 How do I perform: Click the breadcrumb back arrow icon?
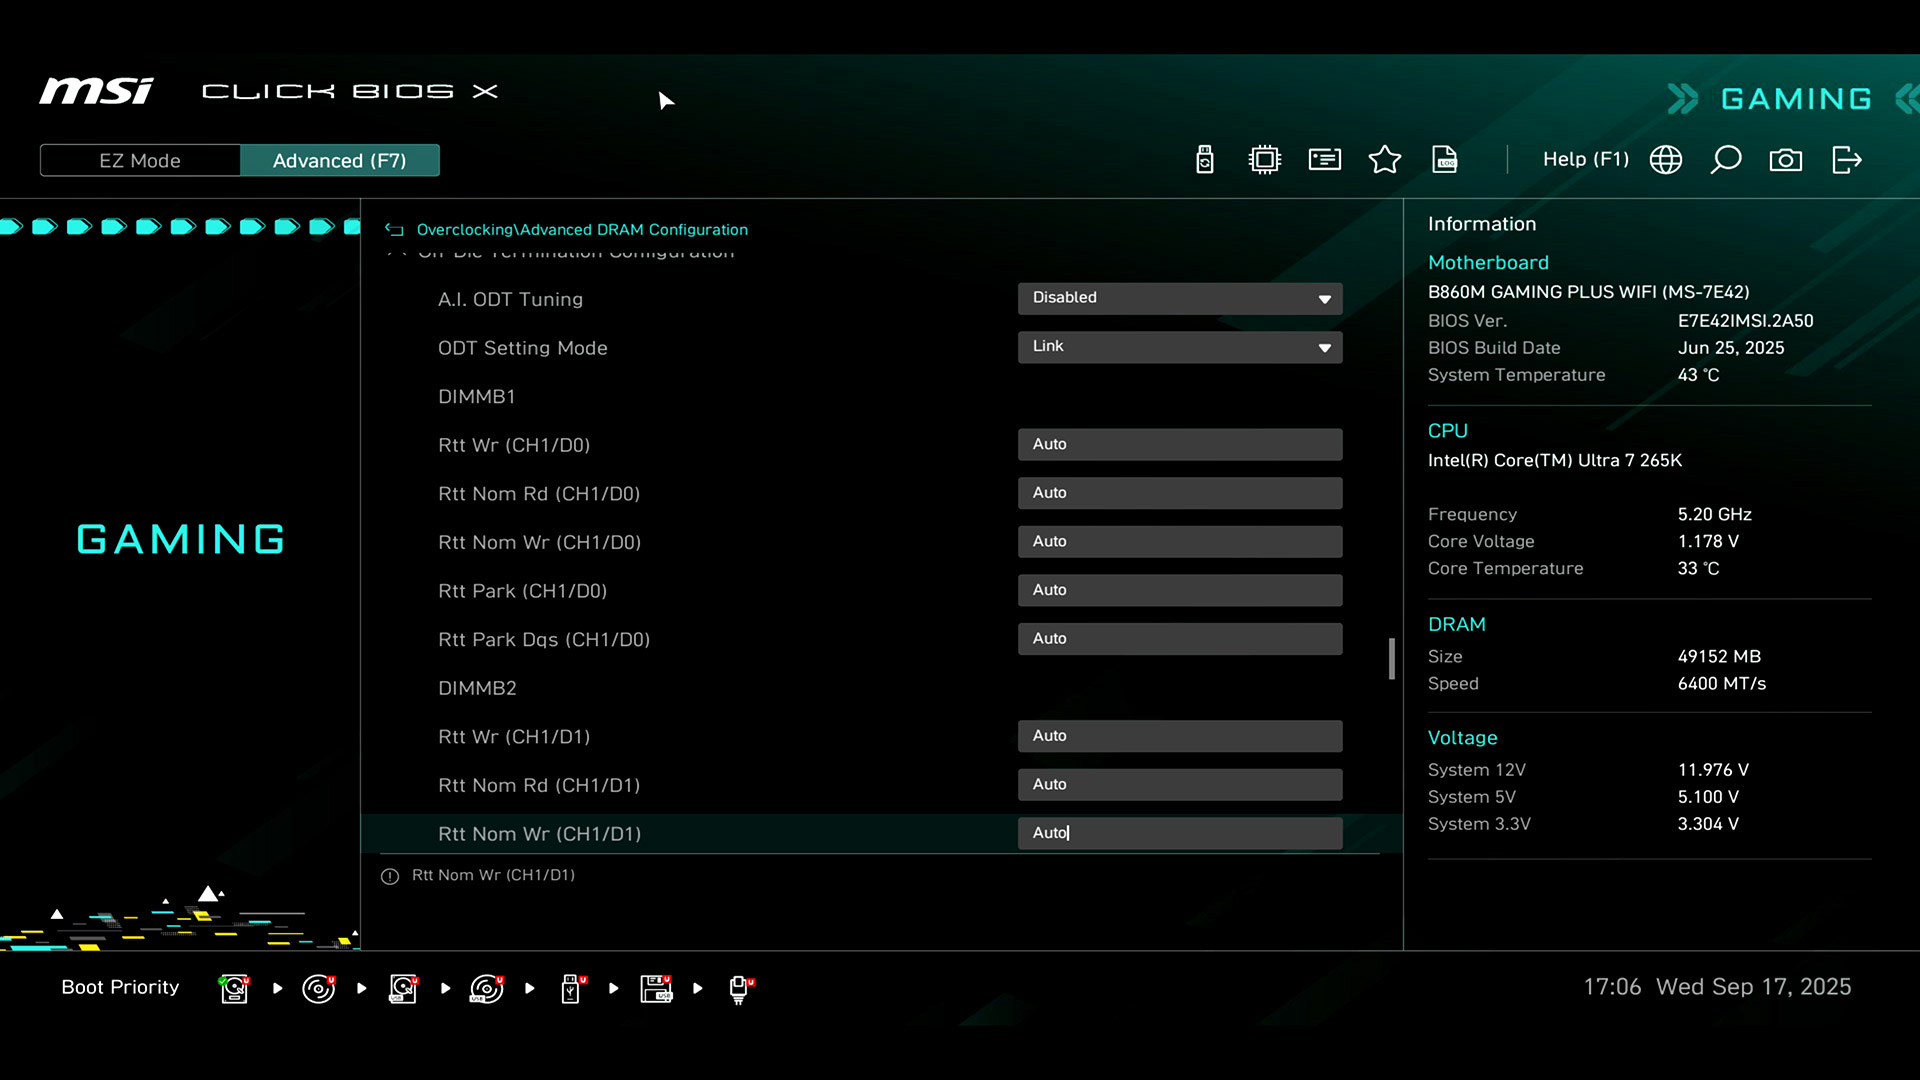[395, 230]
